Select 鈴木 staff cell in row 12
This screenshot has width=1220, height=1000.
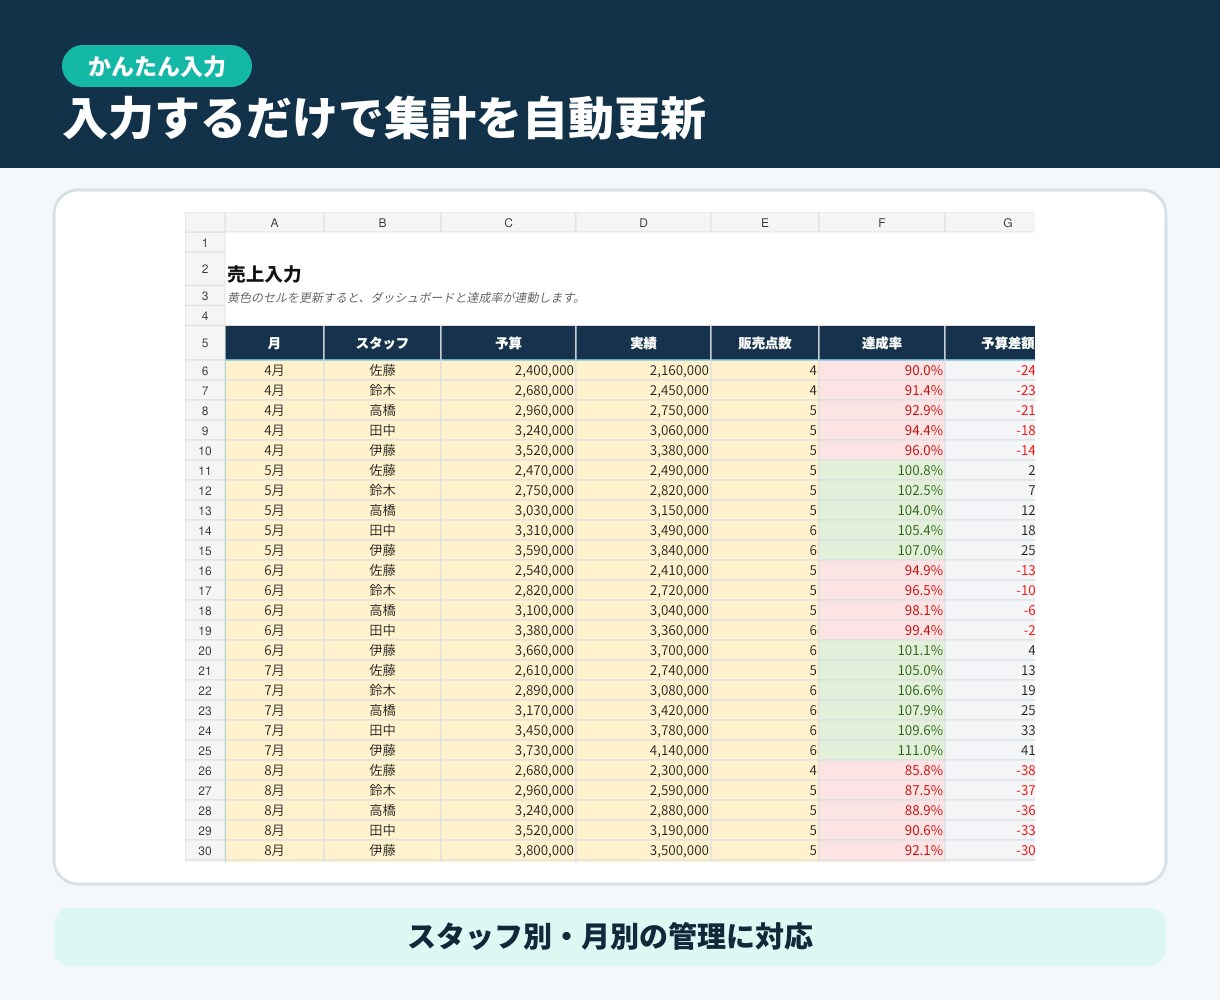[x=382, y=490]
